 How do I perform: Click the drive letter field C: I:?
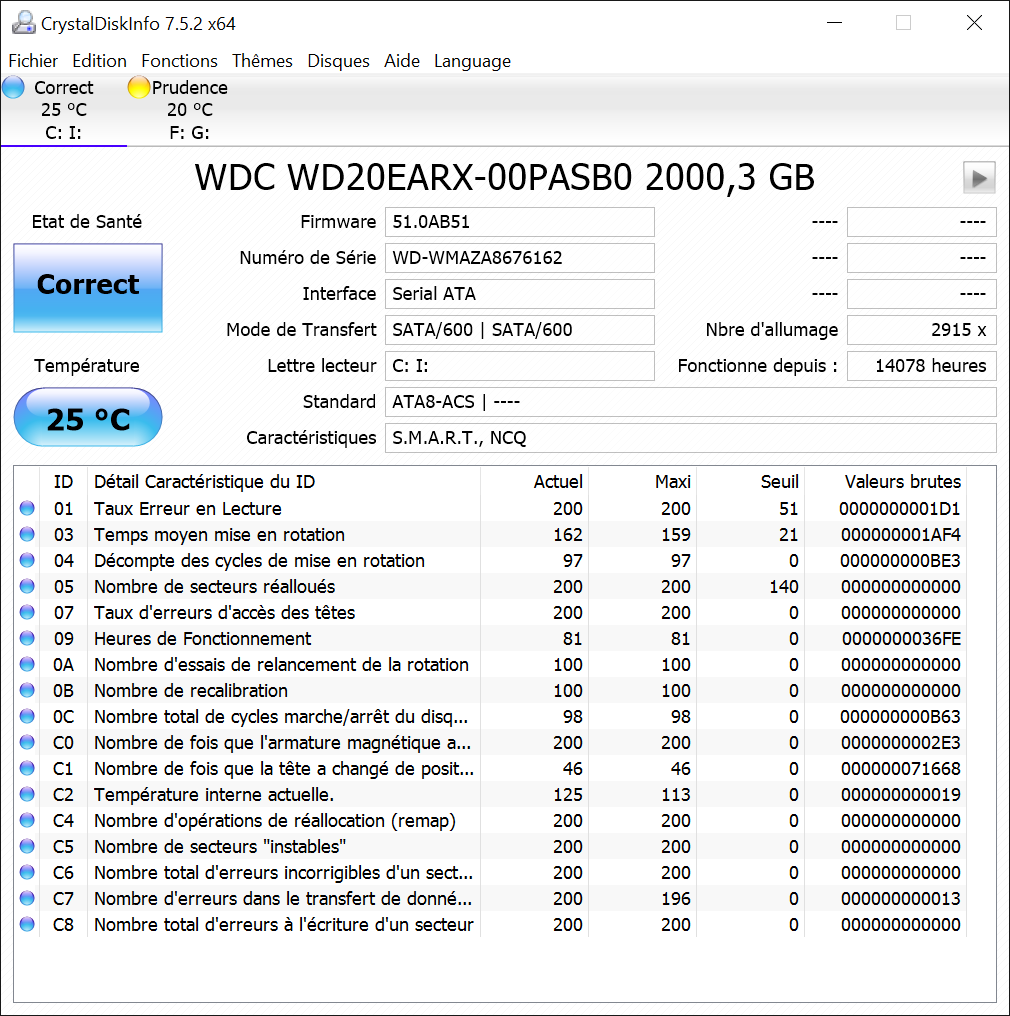pyautogui.click(x=520, y=366)
